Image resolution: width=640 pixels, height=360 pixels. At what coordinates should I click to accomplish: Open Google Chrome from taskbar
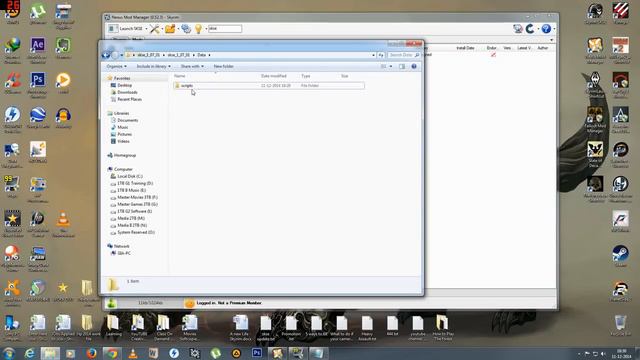coord(112,353)
